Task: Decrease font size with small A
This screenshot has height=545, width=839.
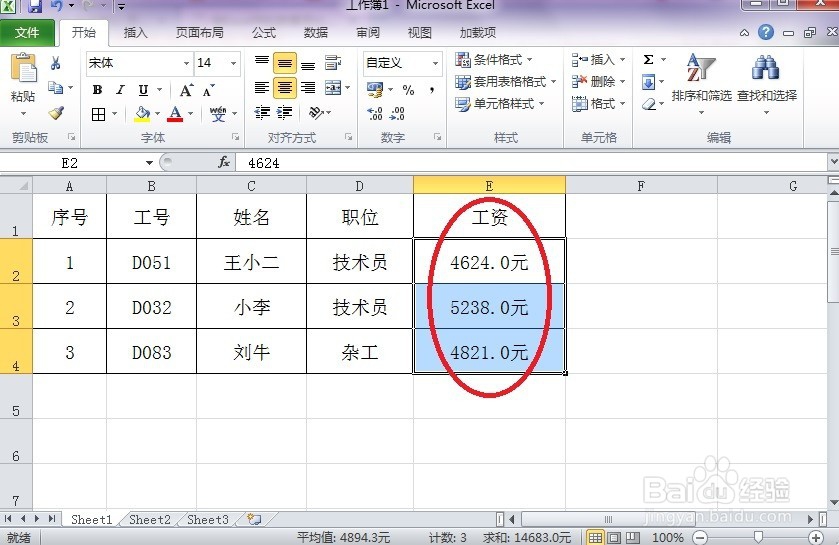Action: point(209,90)
